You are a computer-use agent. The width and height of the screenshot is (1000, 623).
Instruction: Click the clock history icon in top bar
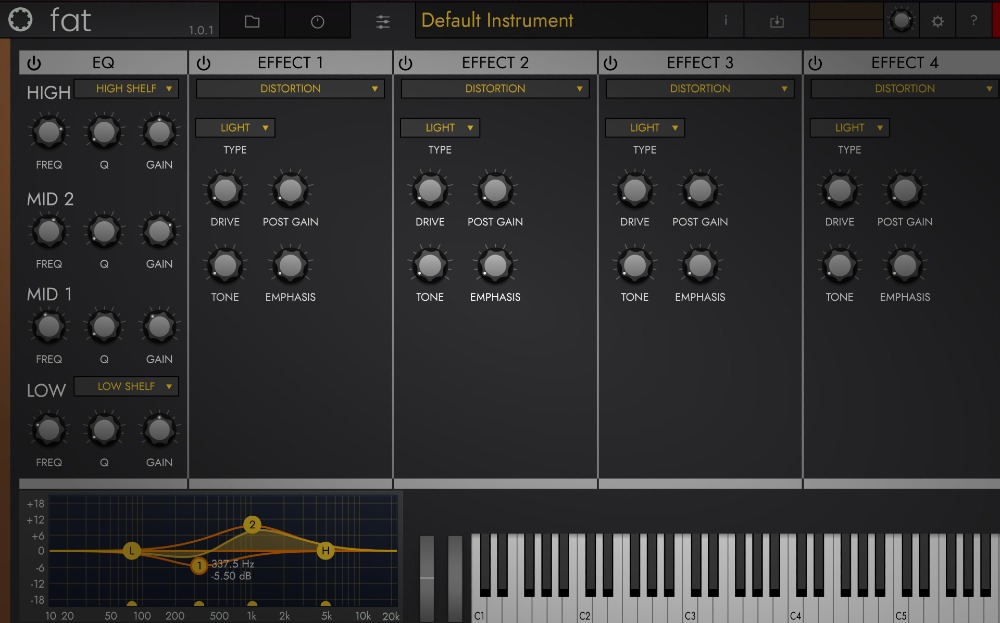coord(319,20)
